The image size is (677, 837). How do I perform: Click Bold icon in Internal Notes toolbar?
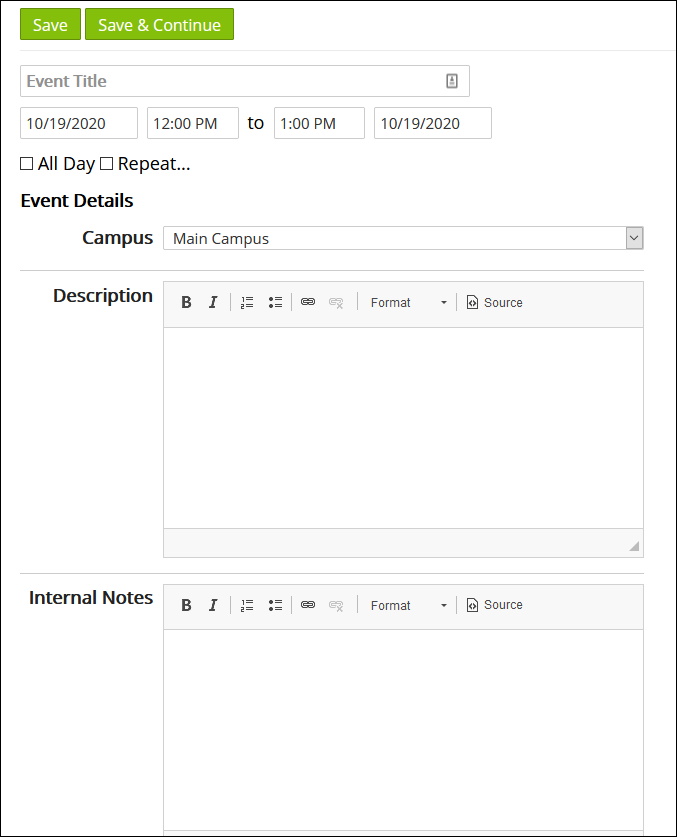[186, 605]
